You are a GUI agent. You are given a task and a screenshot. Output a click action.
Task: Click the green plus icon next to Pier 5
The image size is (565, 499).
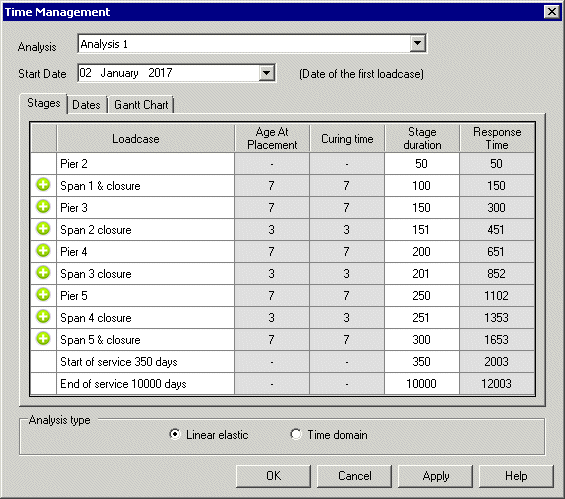(x=43, y=295)
